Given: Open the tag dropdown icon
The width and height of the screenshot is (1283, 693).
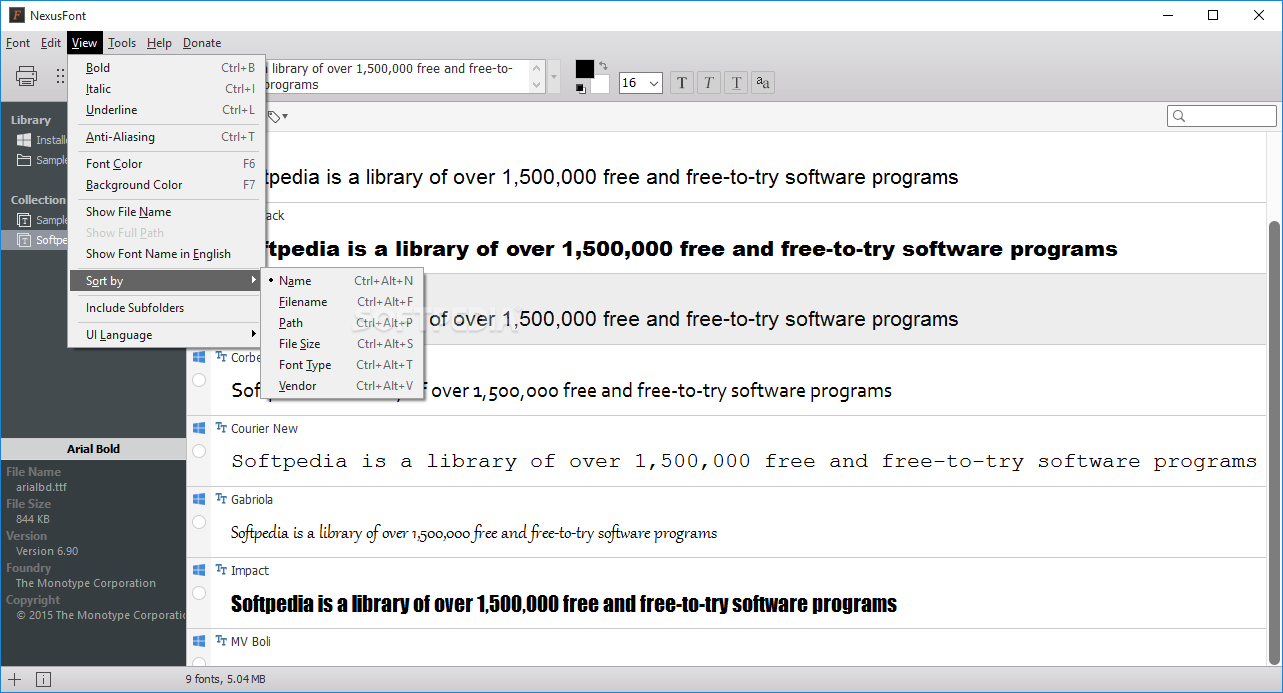Looking at the screenshot, I should pos(278,117).
